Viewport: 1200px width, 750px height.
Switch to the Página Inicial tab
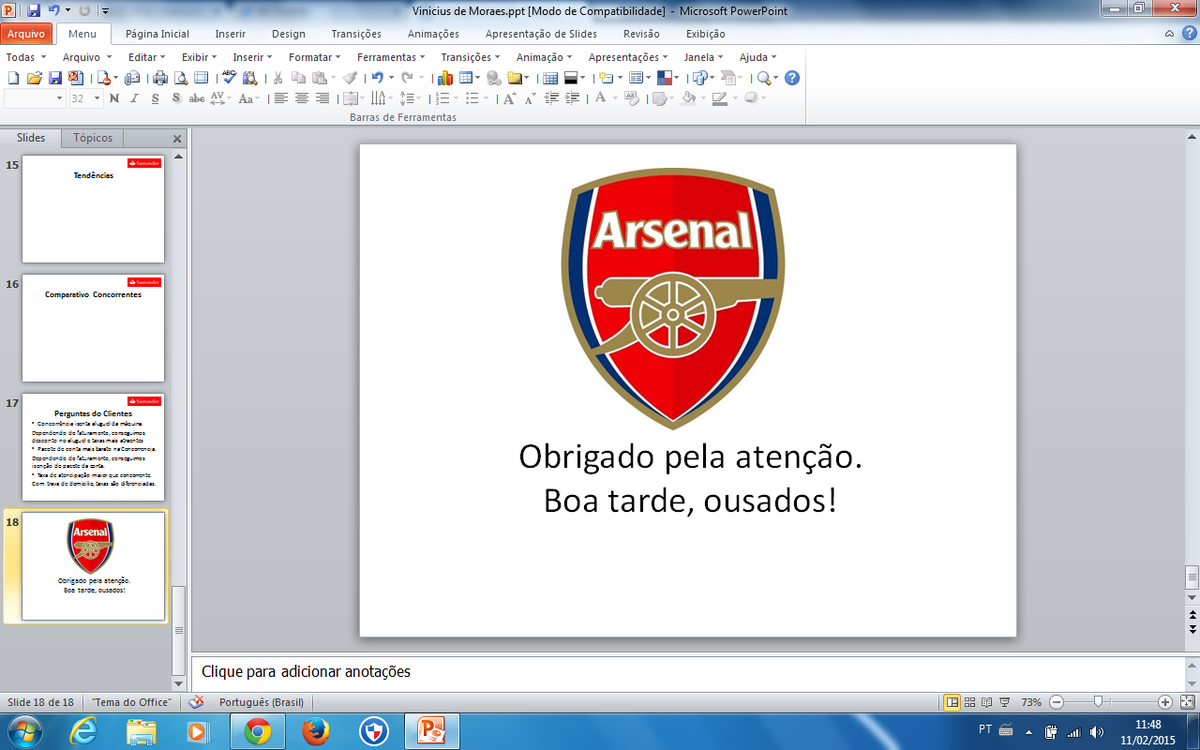coord(157,34)
